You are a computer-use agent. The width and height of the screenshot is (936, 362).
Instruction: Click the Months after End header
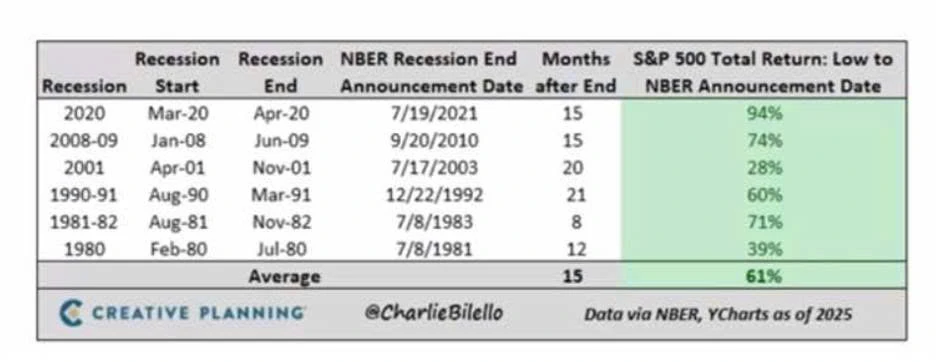click(x=575, y=73)
